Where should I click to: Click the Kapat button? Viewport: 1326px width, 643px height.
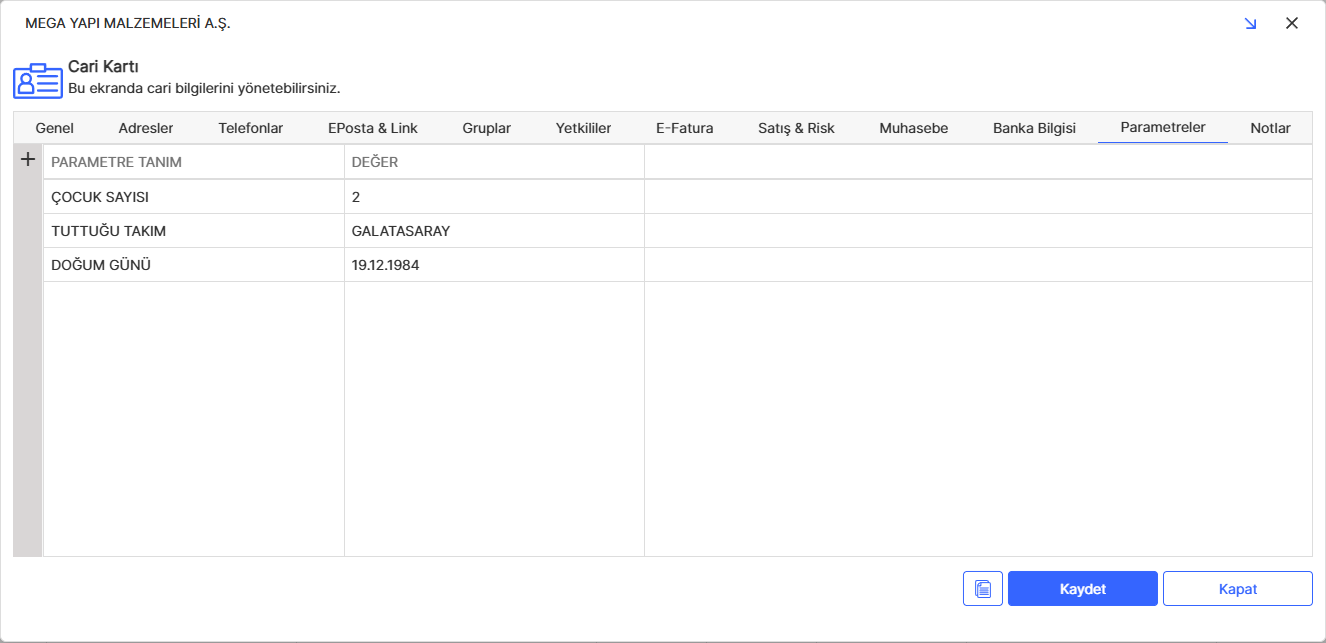tap(1237, 589)
